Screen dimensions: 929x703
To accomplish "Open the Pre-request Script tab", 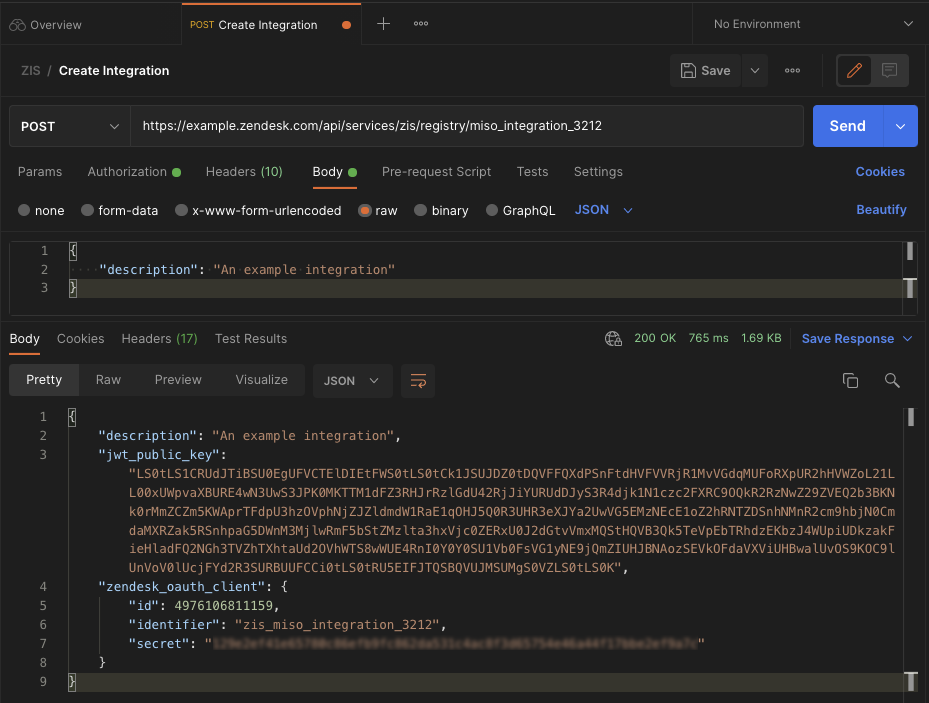I will (x=437, y=172).
